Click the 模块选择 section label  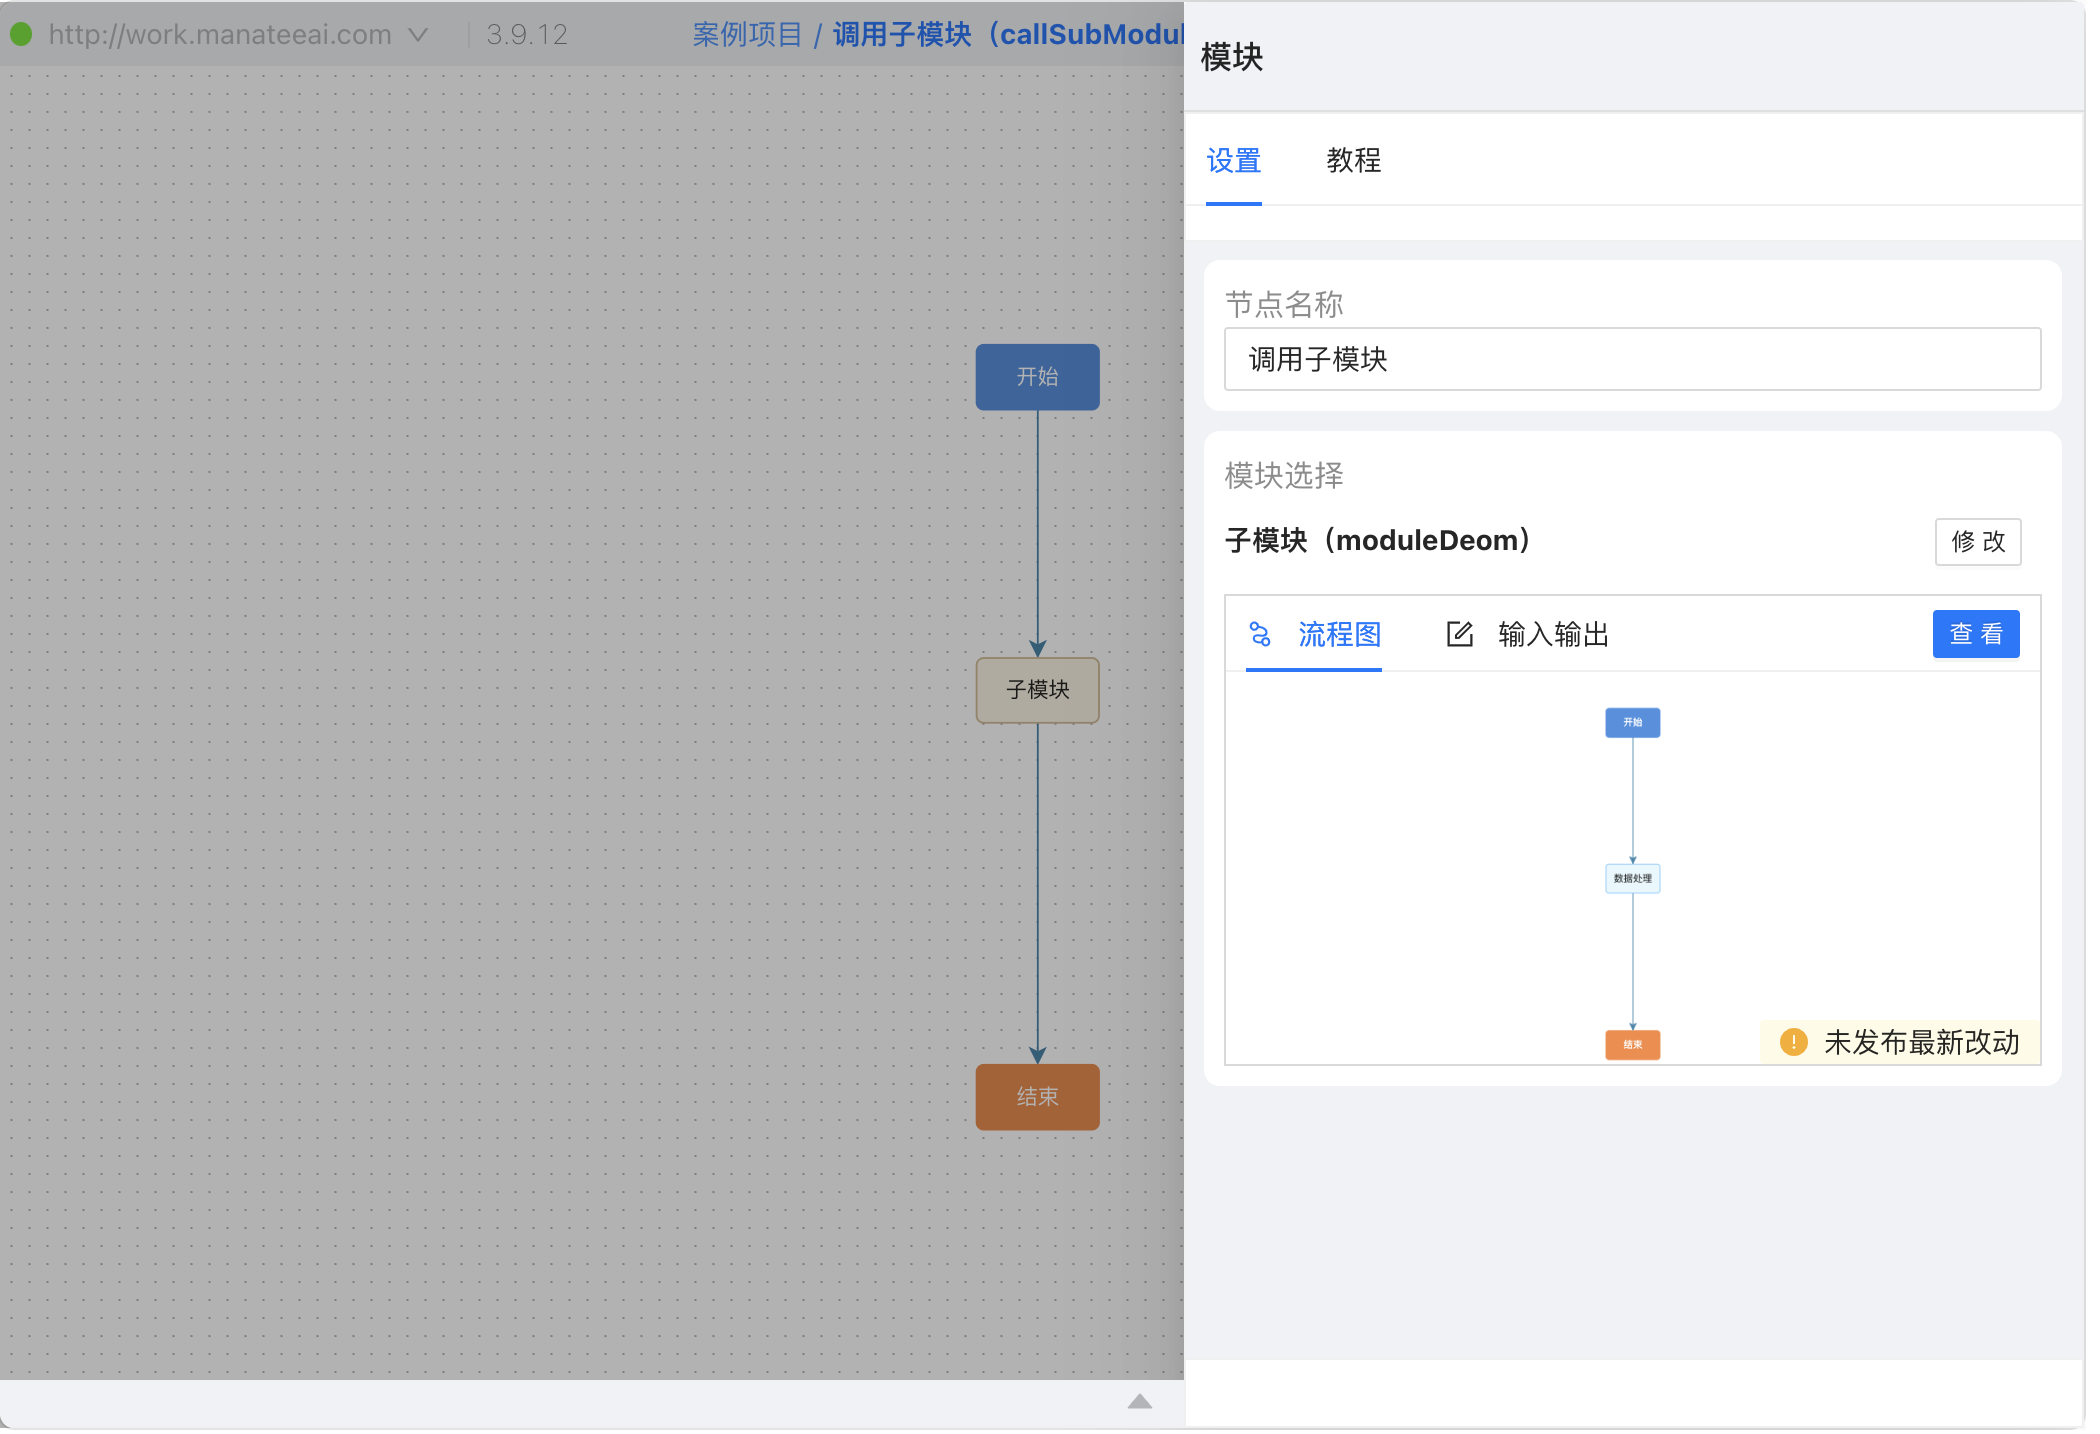pos(1284,475)
